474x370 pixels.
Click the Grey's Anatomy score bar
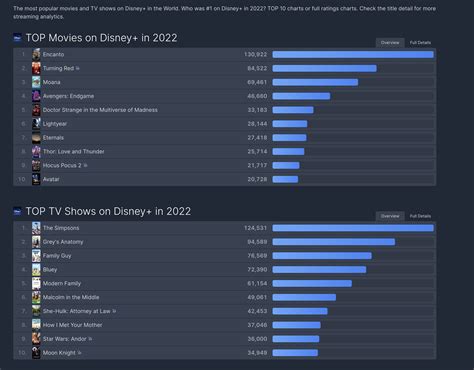[334, 242]
